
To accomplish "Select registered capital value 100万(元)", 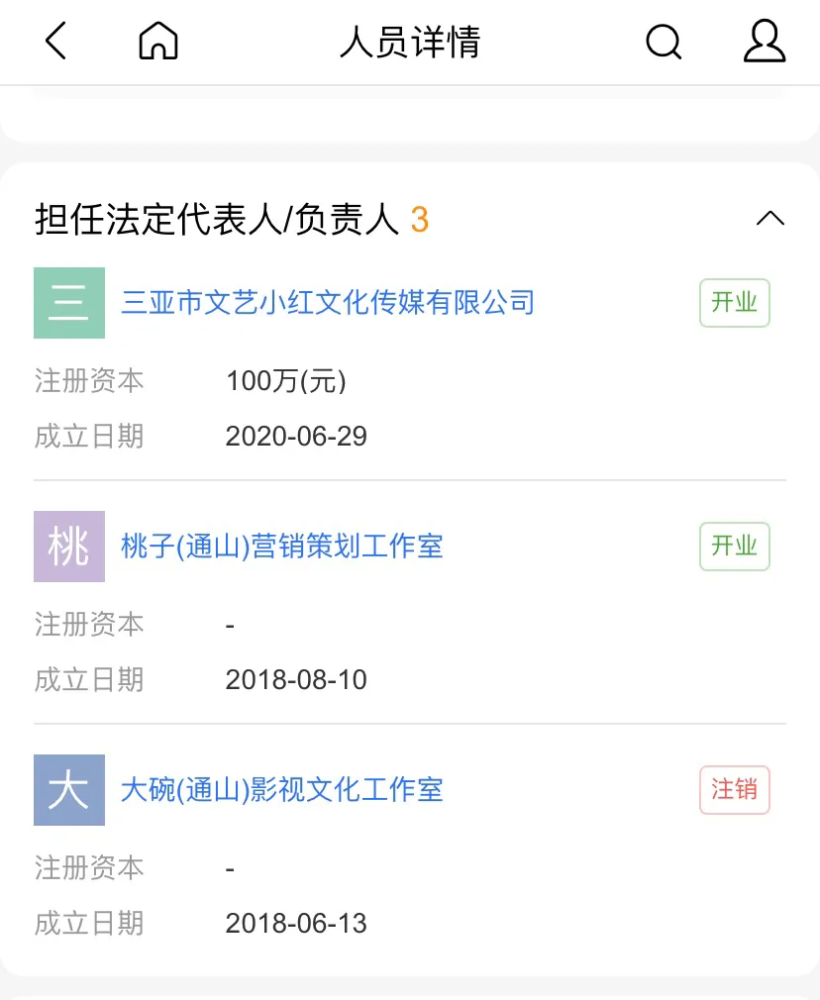I will coord(286,381).
